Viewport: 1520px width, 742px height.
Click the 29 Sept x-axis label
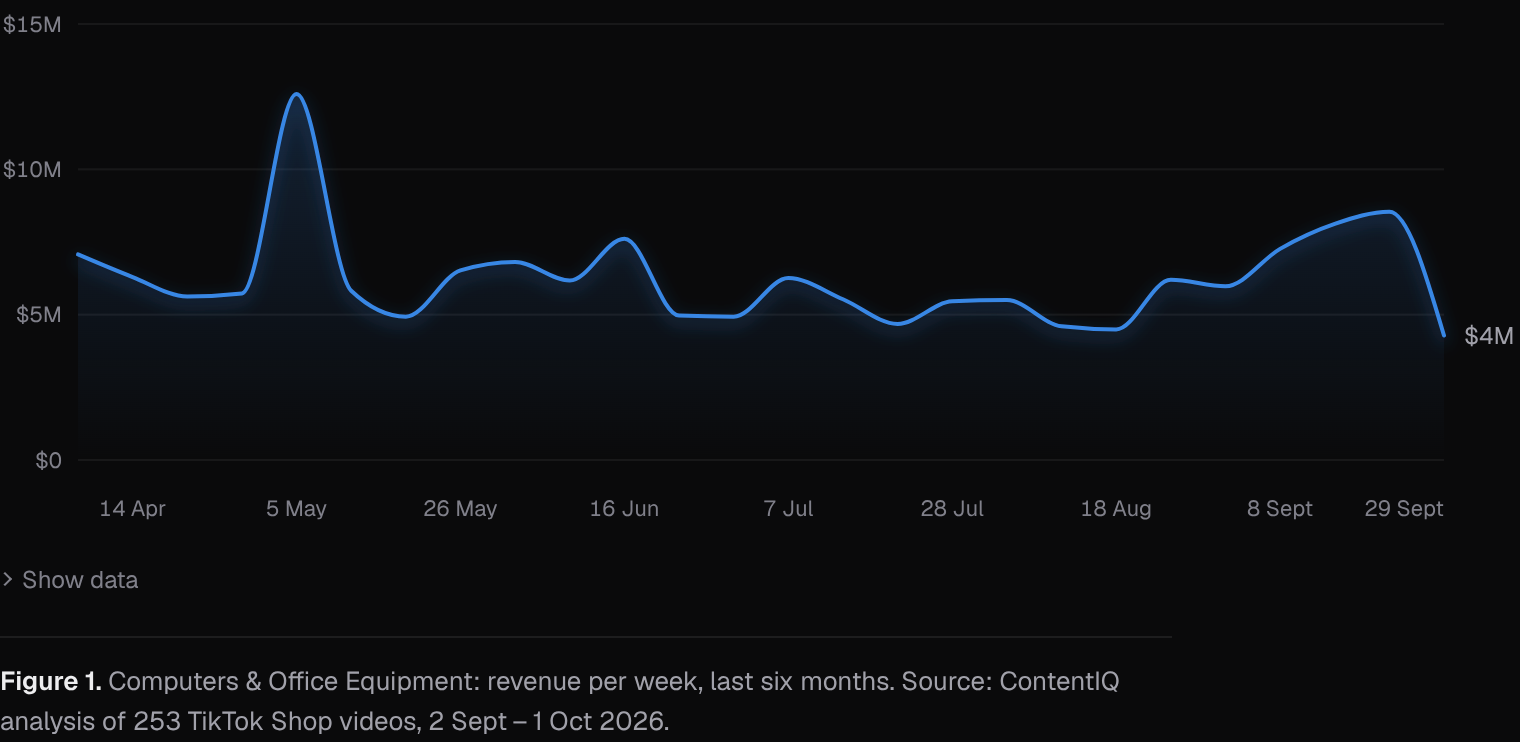tap(1404, 509)
